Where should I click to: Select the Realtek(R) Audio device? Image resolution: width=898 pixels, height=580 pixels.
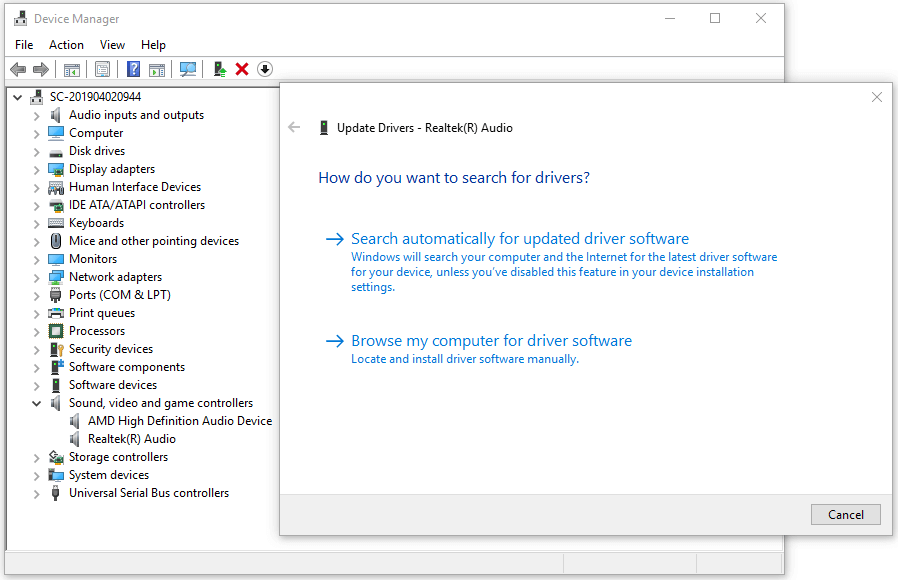[x=132, y=439]
